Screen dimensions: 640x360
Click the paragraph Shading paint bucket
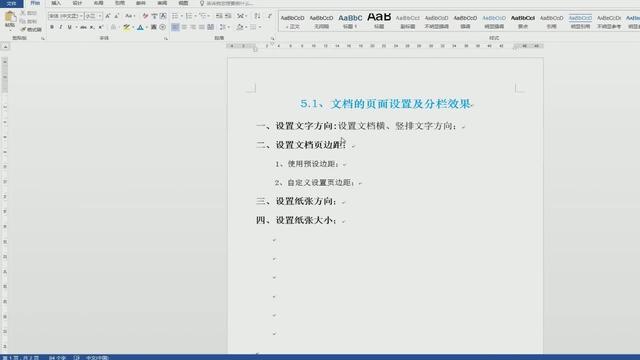[x=240, y=27]
